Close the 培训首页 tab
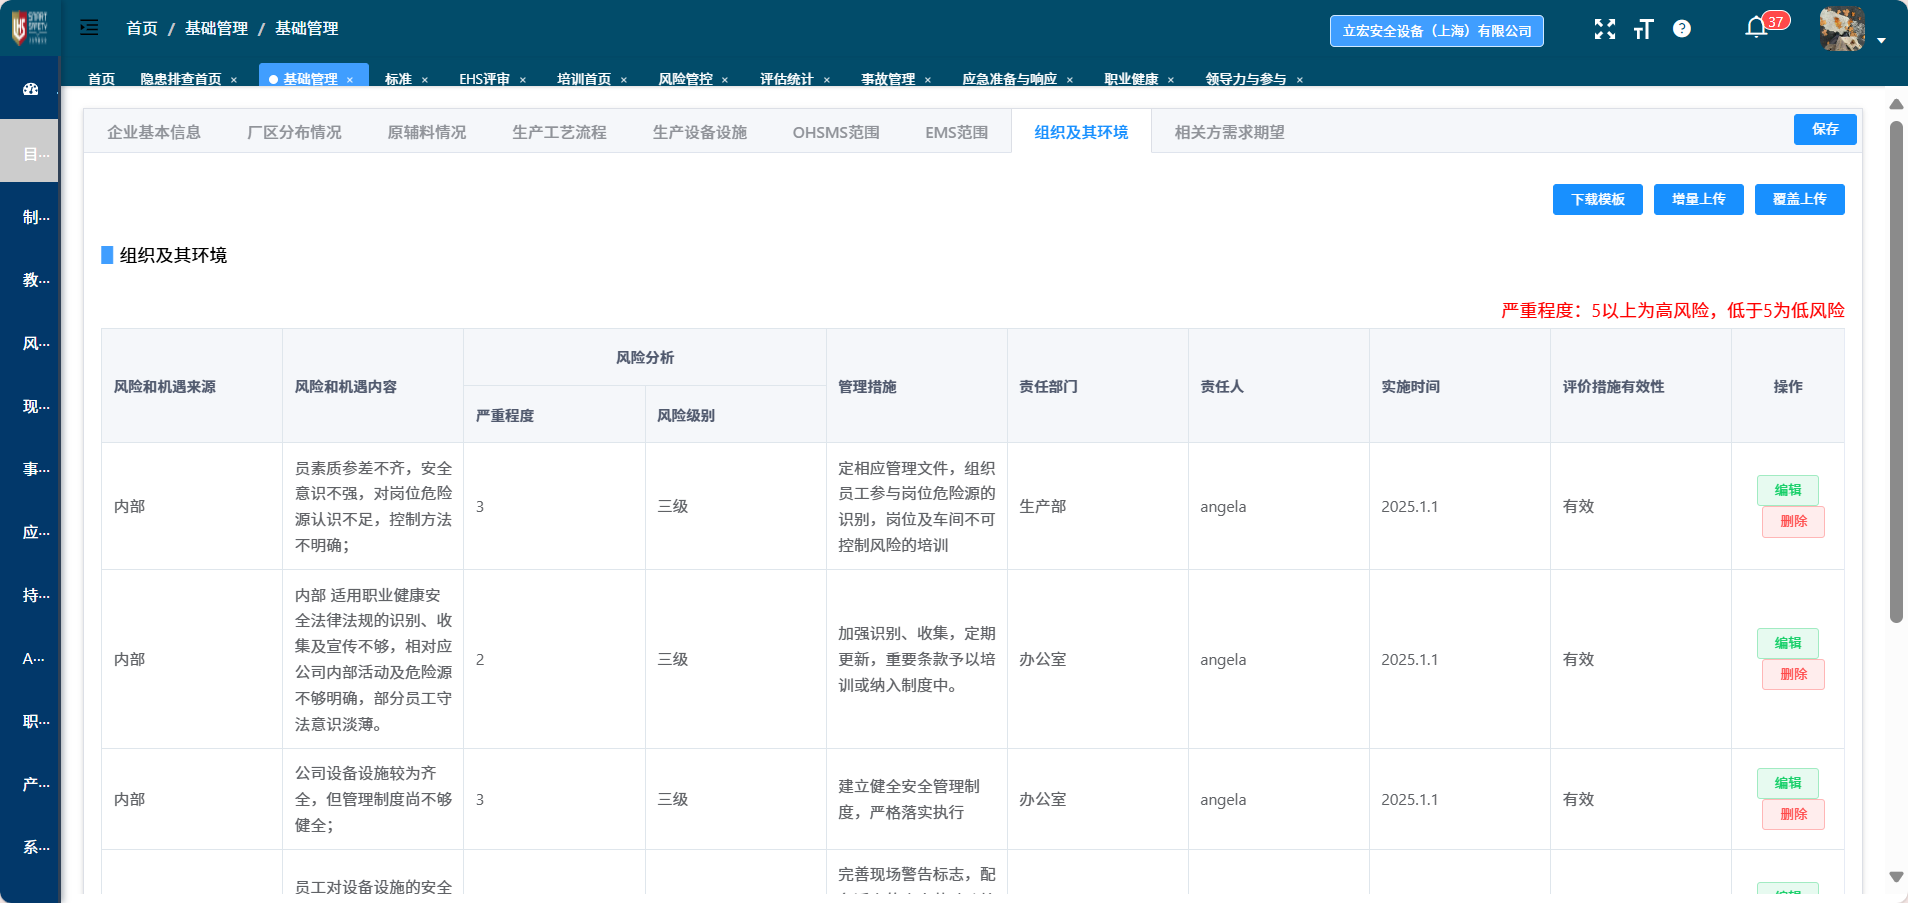The height and width of the screenshot is (903, 1908). [624, 80]
